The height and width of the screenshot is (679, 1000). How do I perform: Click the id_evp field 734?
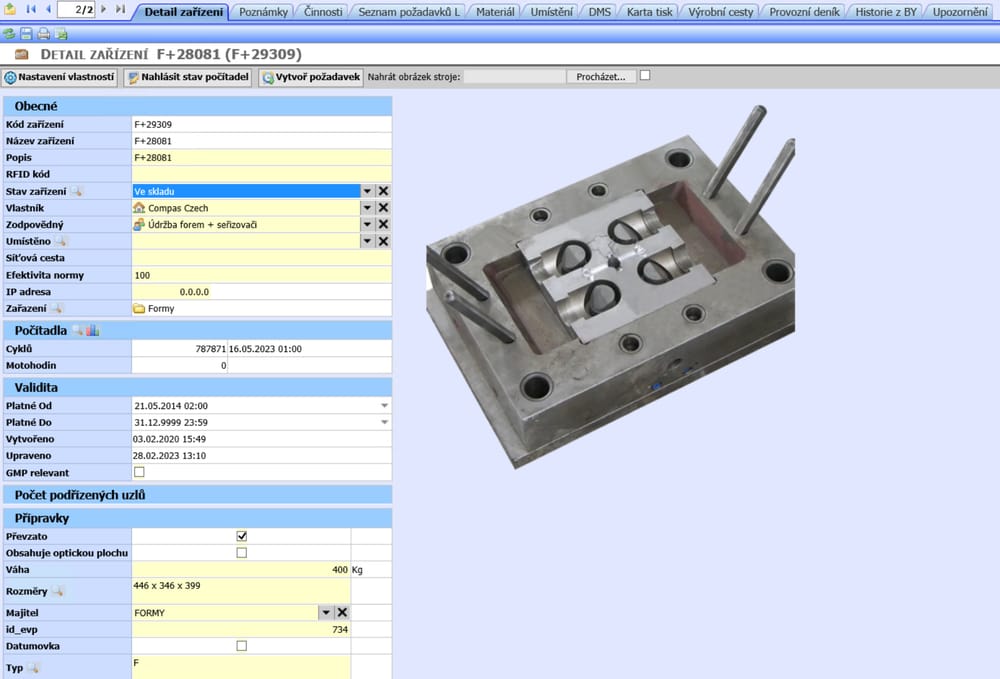(241, 629)
